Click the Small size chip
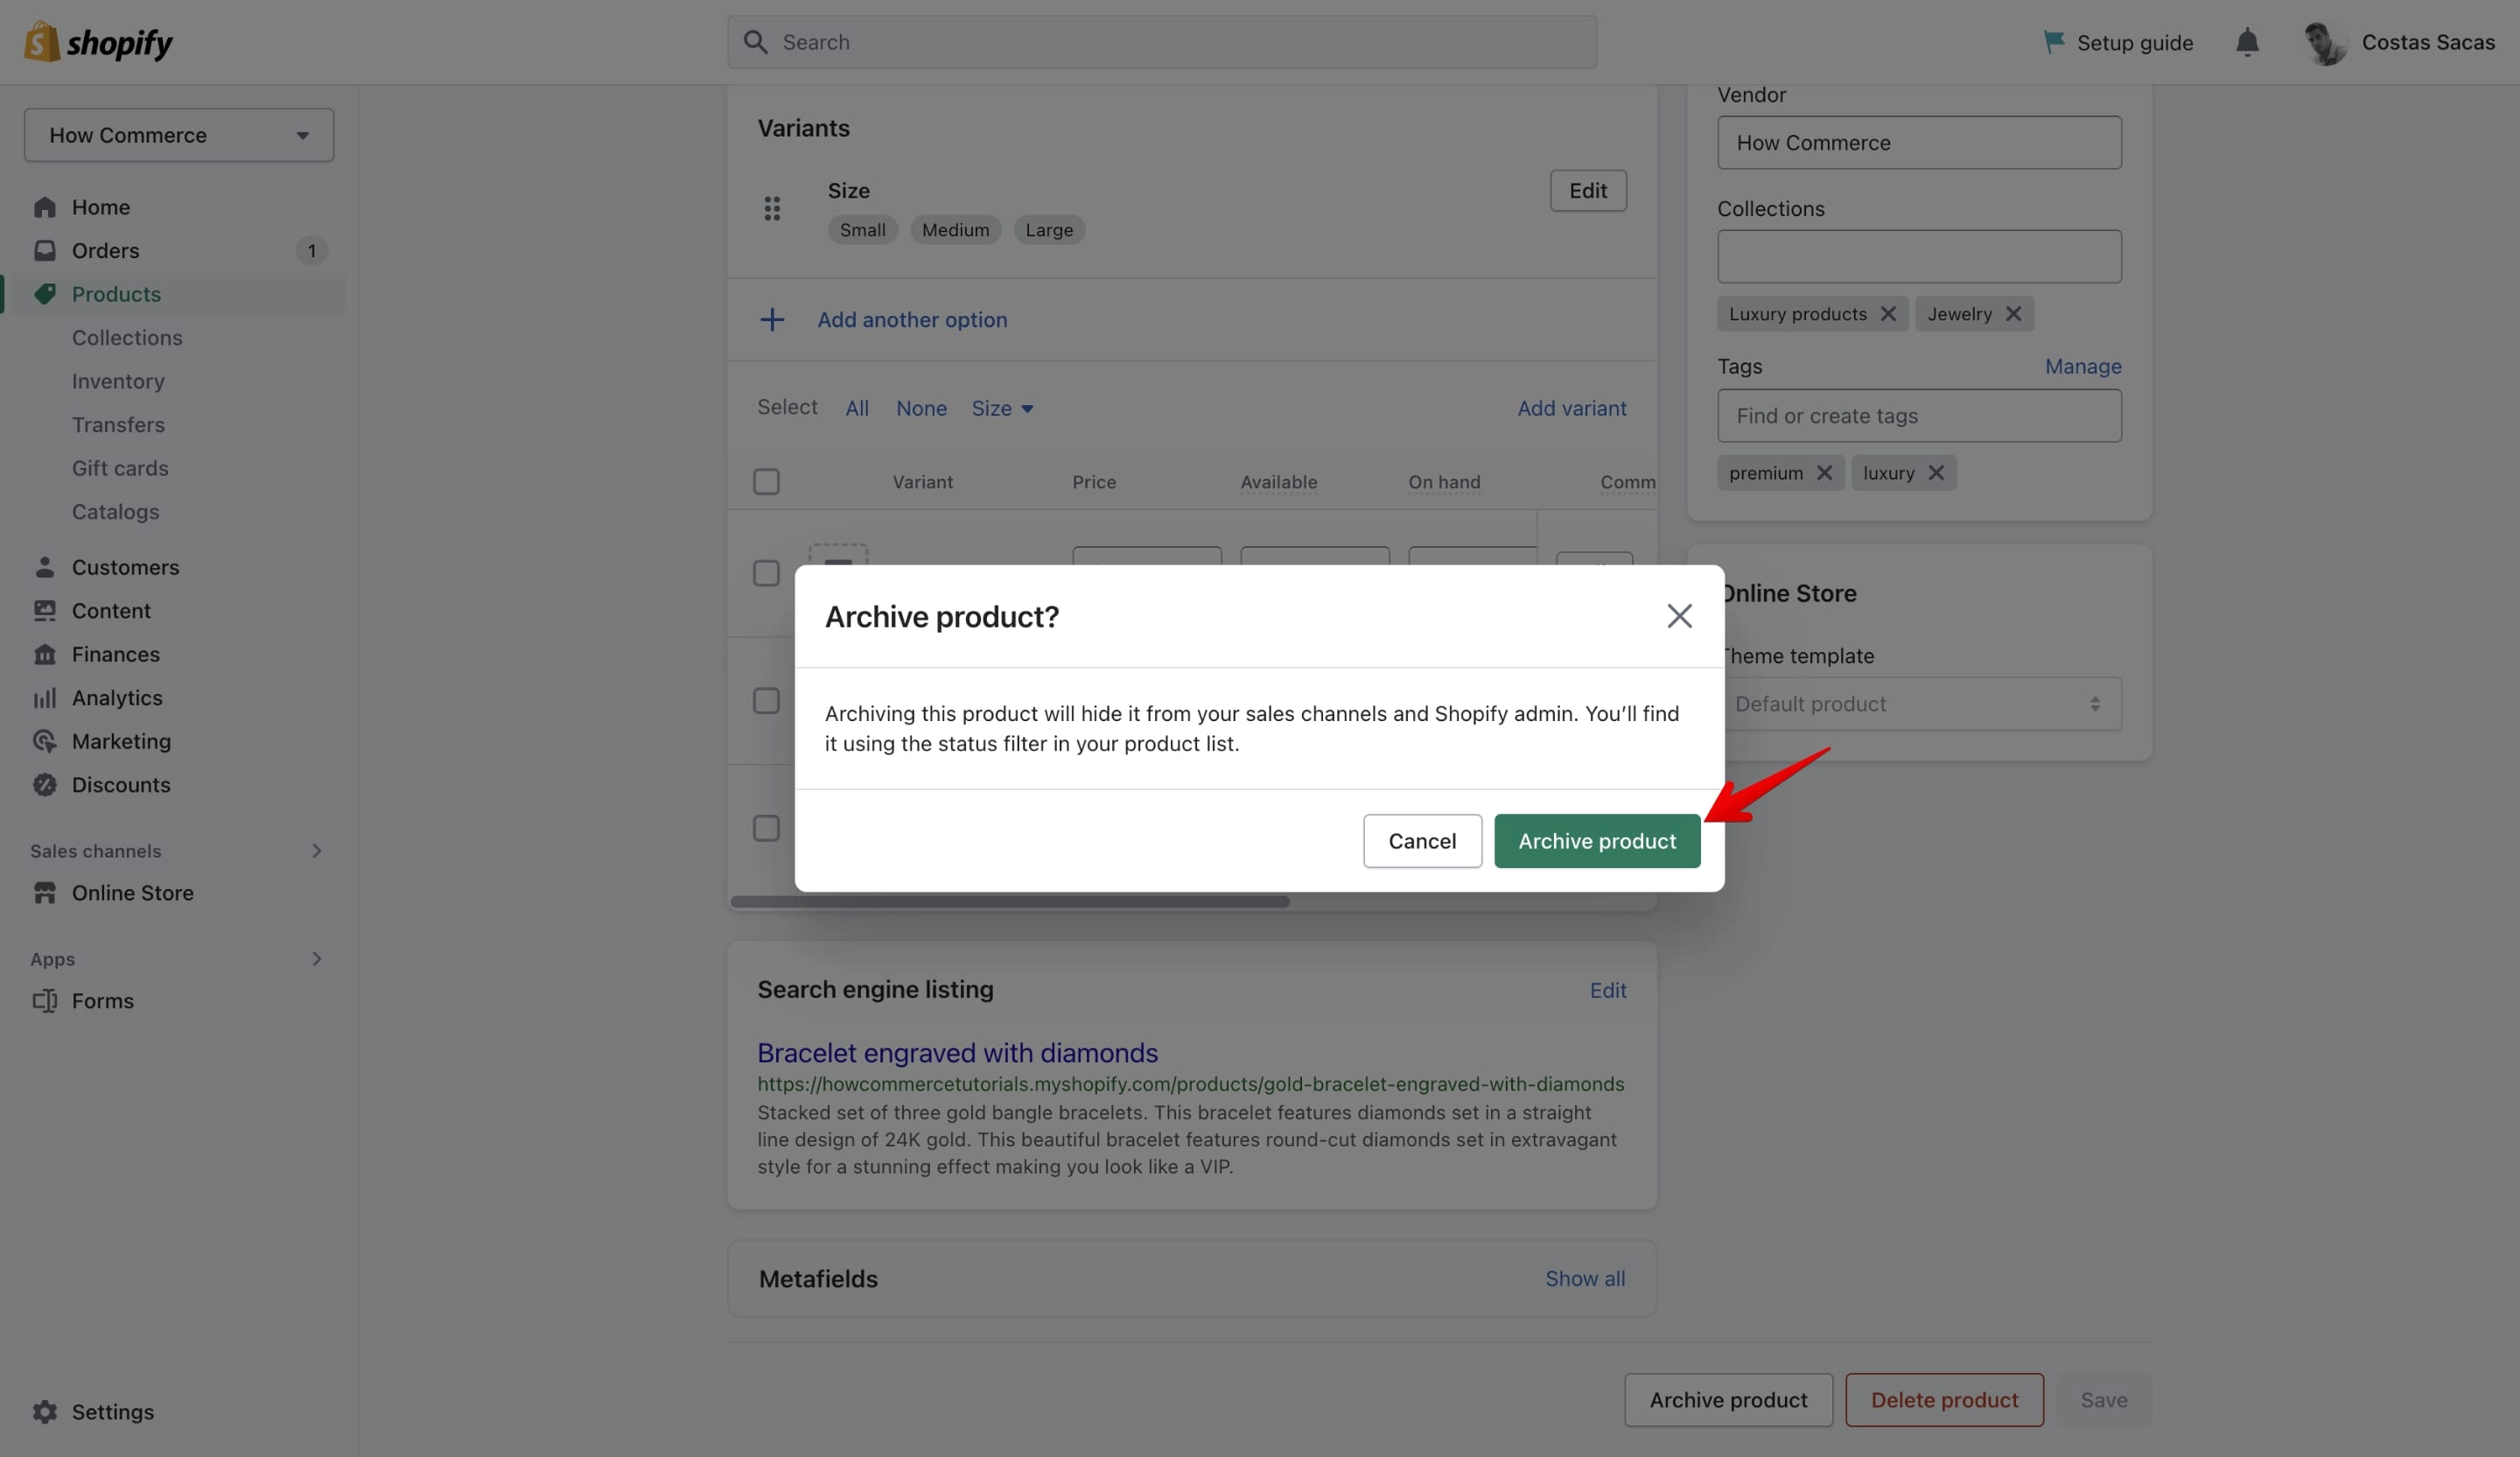The width and height of the screenshot is (2520, 1457). pos(862,230)
